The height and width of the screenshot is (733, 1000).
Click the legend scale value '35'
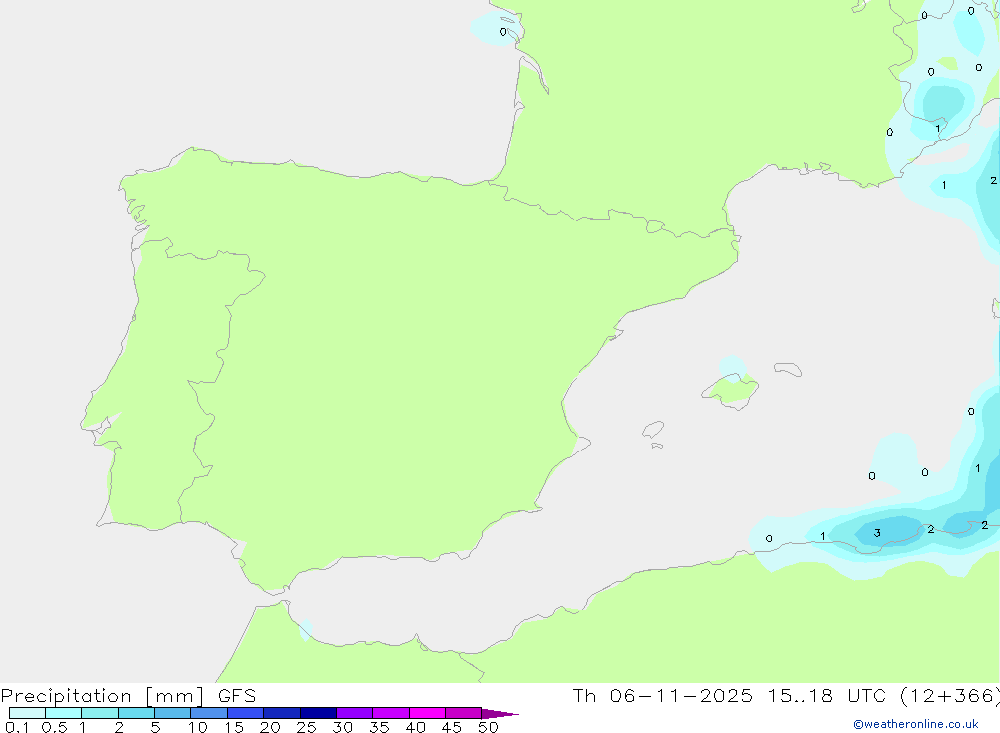point(379,727)
